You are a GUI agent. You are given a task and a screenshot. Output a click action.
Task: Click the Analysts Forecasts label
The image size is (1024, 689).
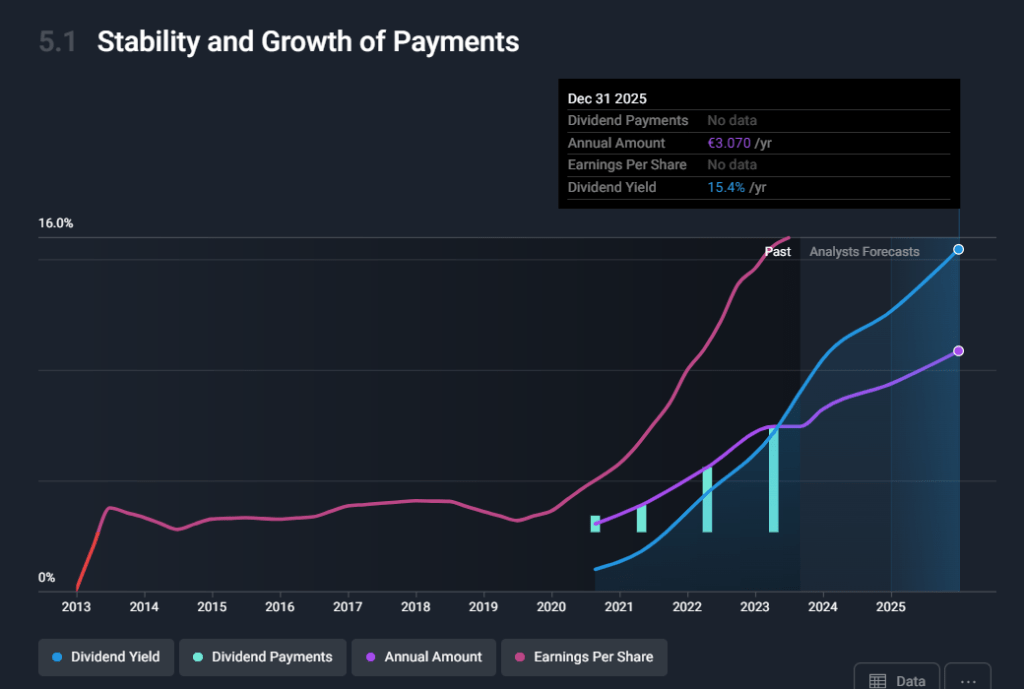(864, 252)
